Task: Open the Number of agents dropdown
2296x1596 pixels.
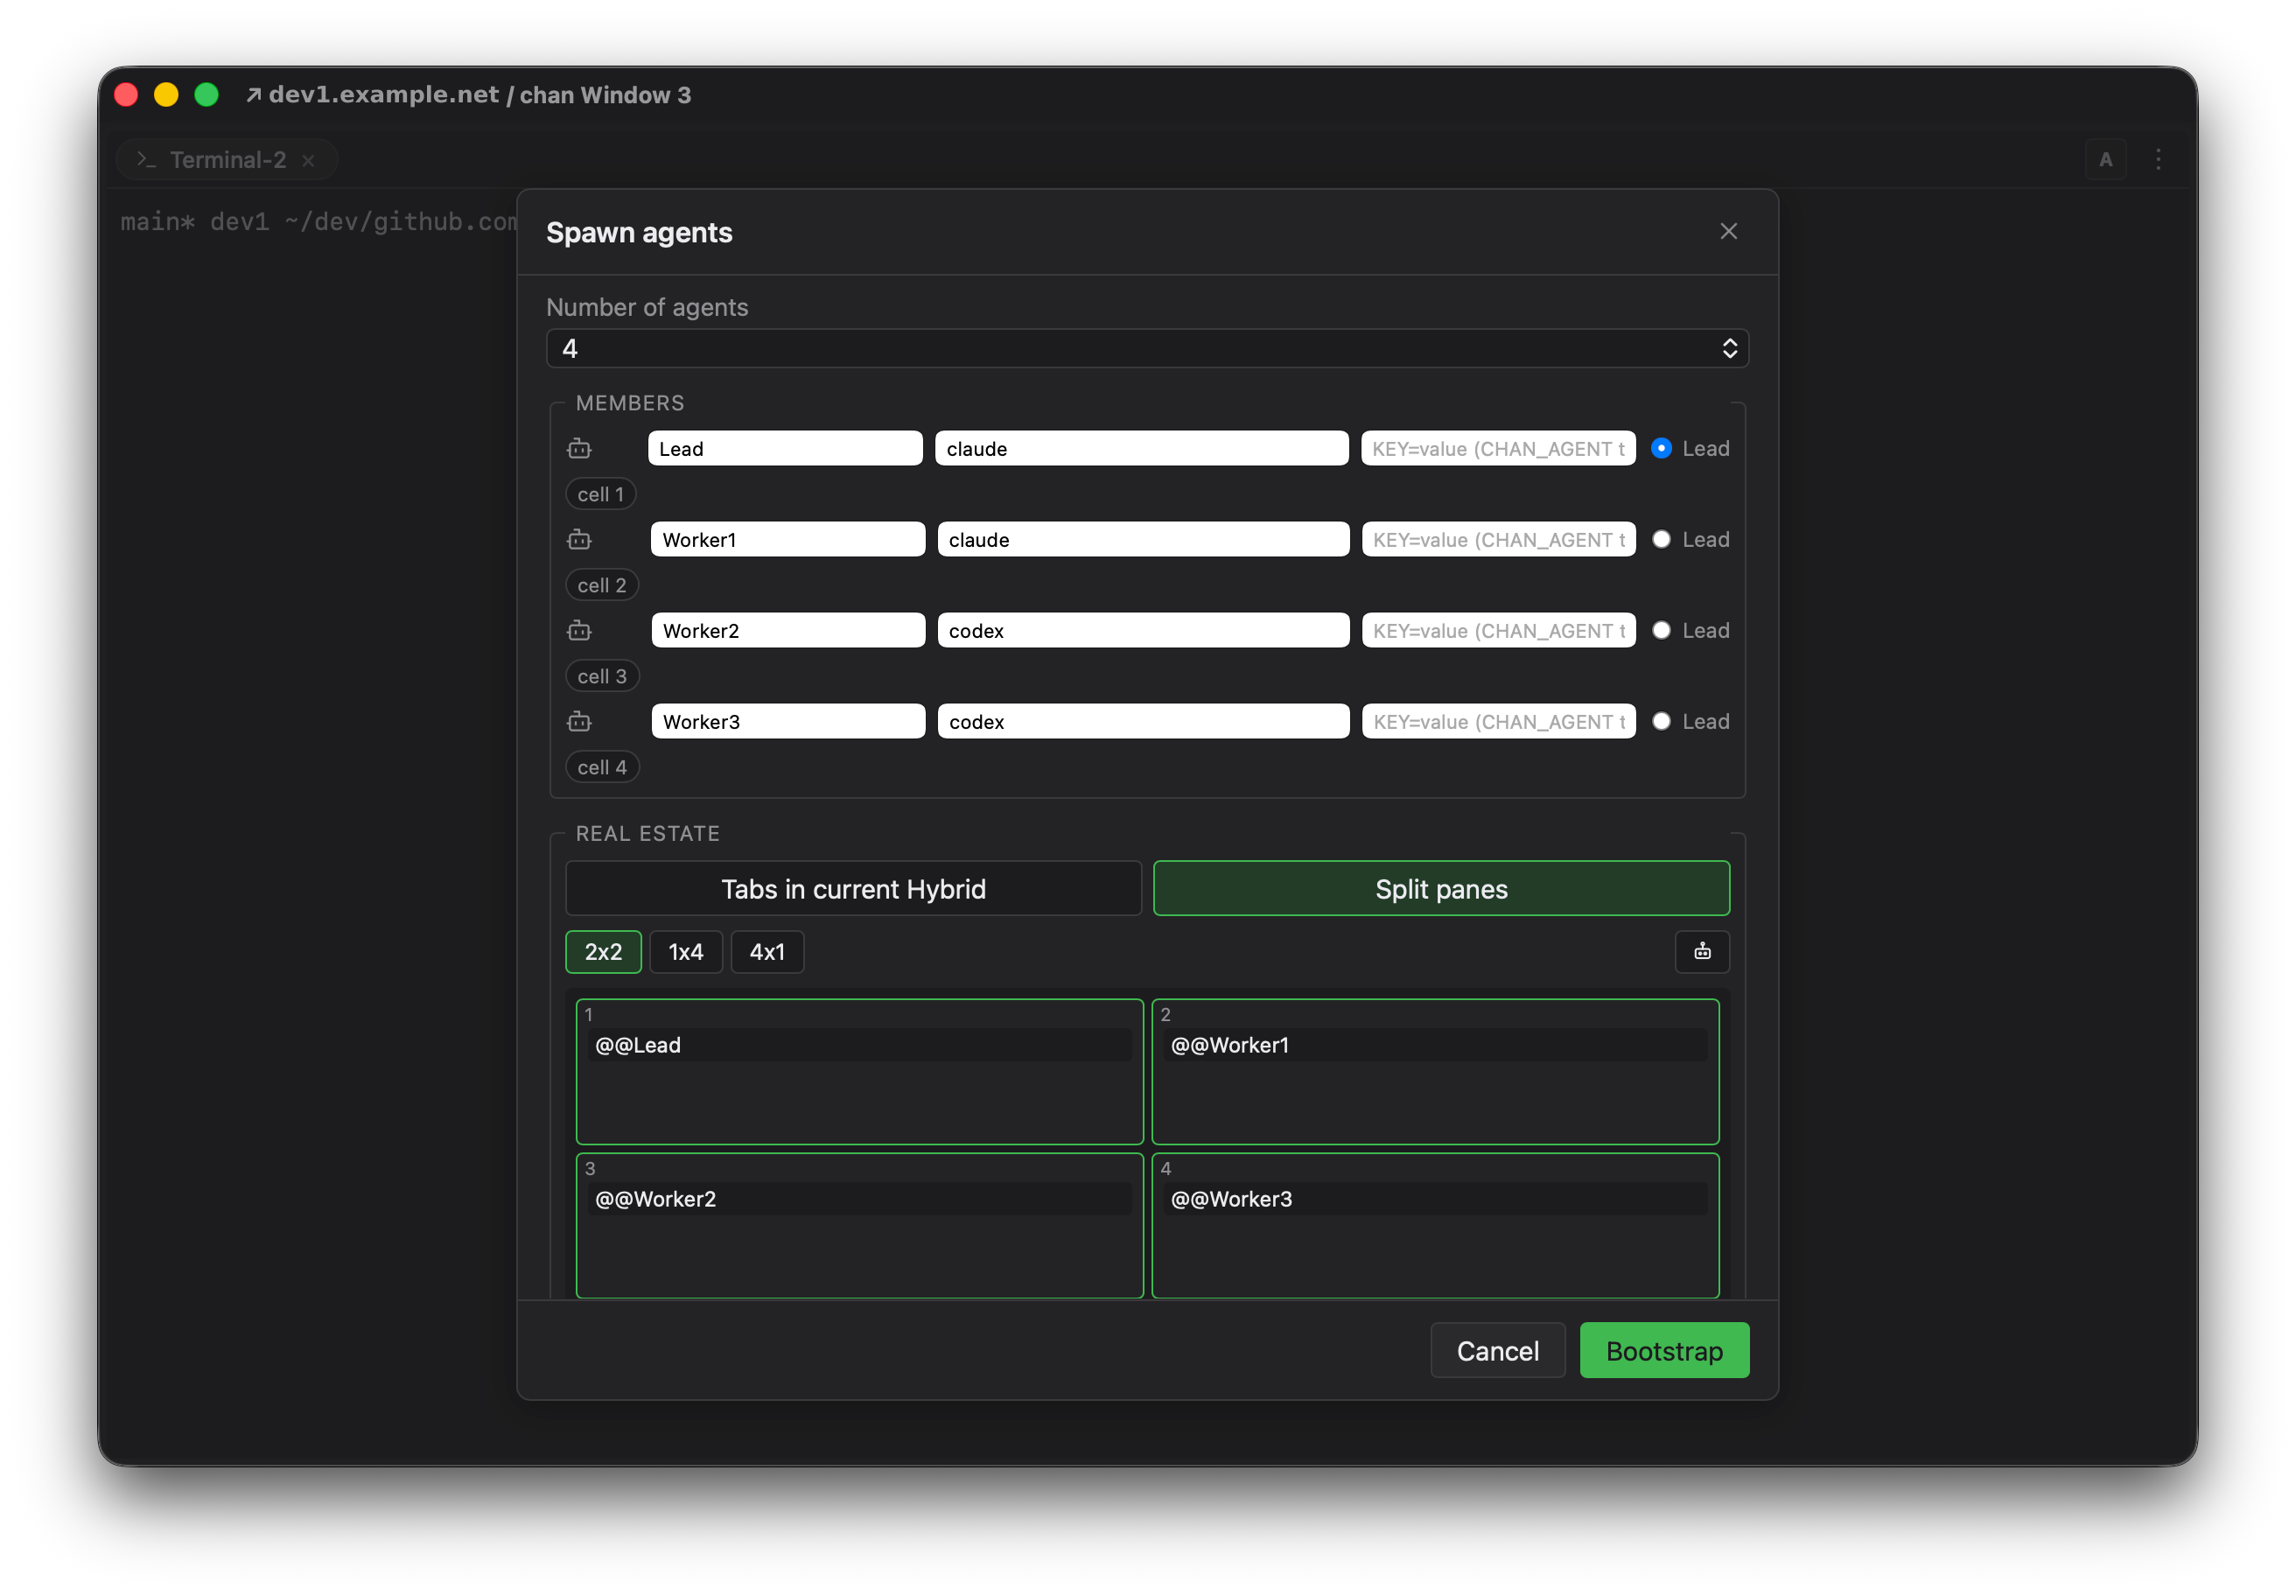Action: point(1147,349)
